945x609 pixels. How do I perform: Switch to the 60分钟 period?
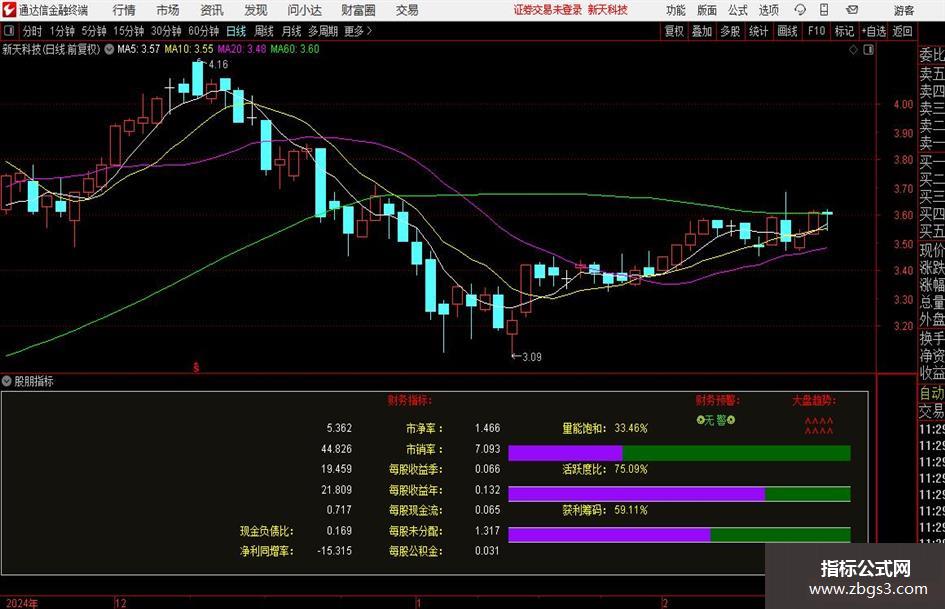(x=203, y=31)
